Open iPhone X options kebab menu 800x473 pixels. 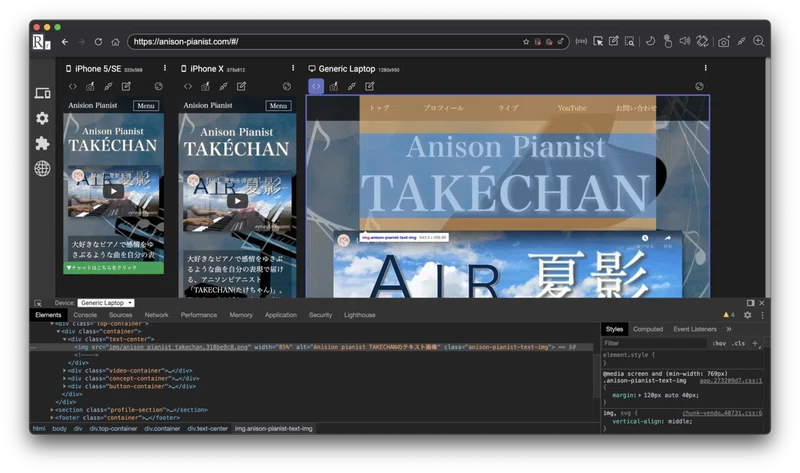click(x=293, y=68)
